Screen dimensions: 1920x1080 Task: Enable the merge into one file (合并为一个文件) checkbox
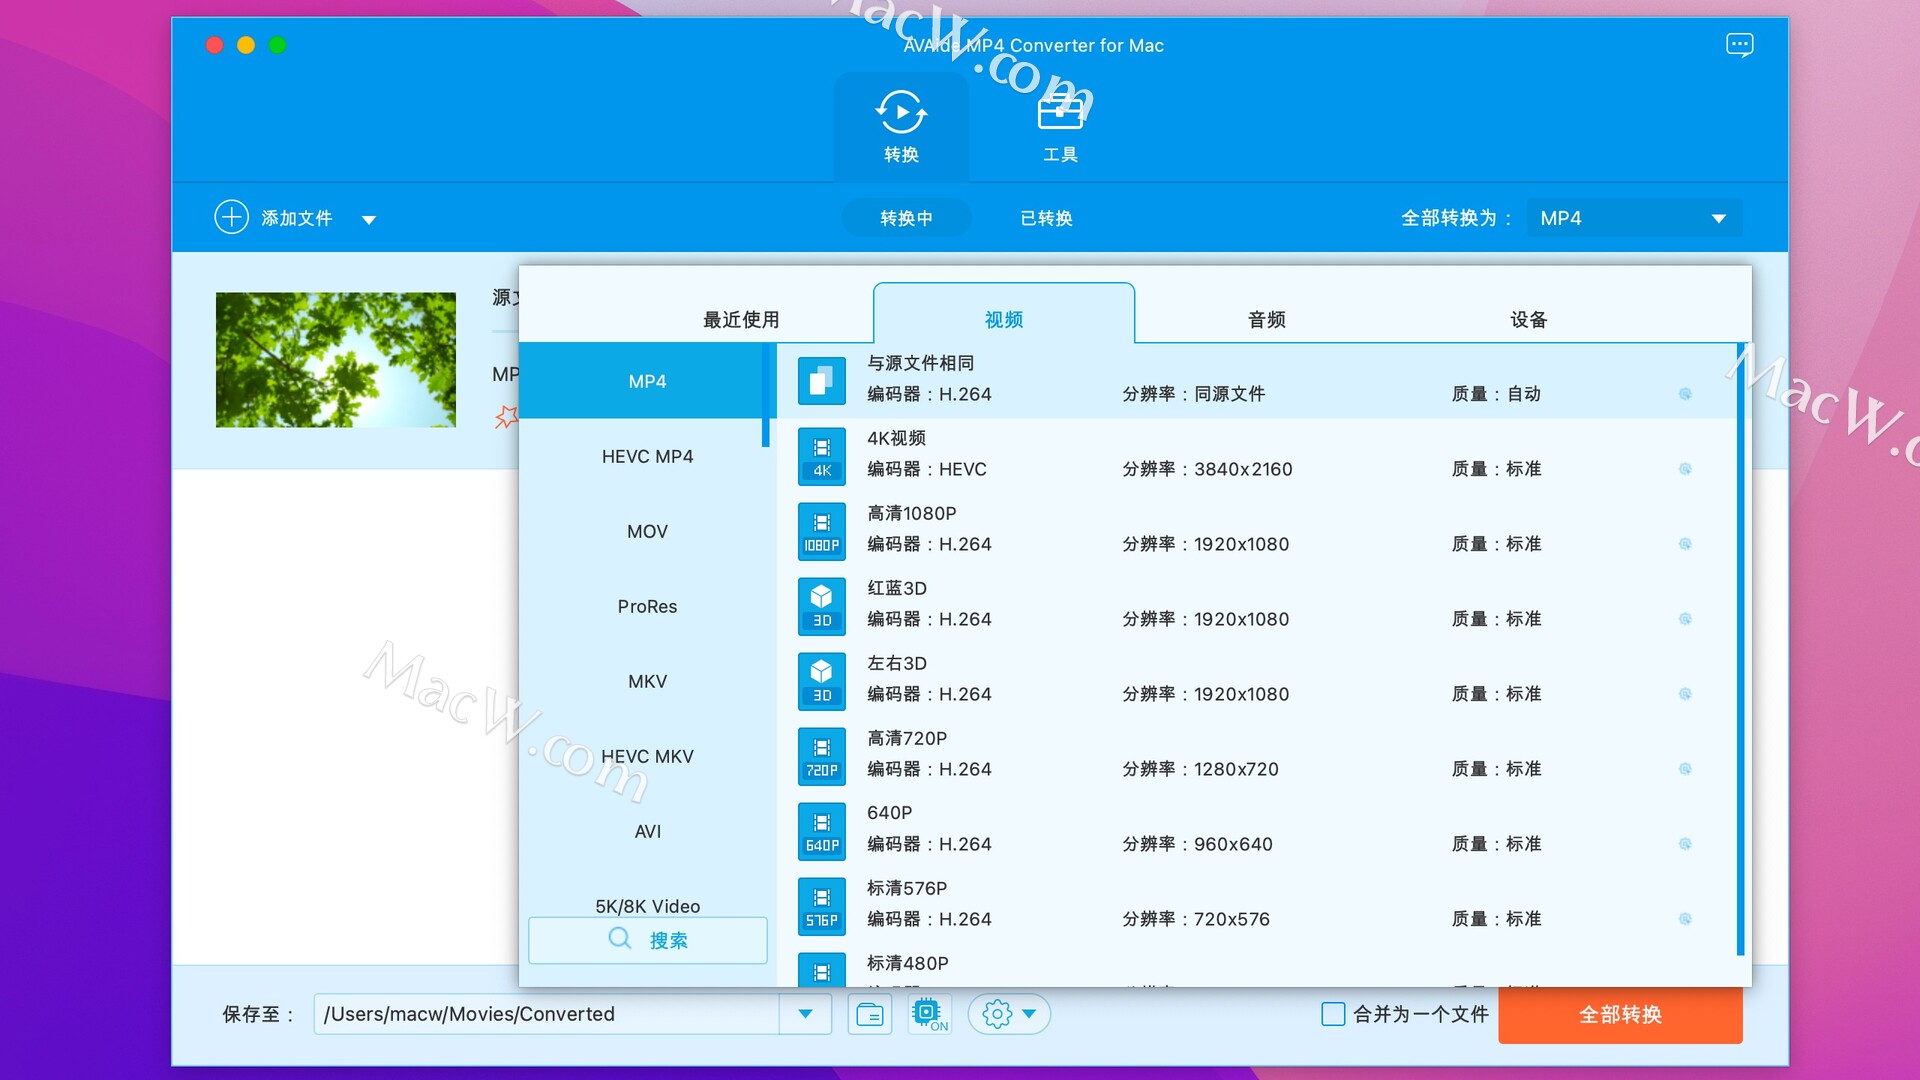1333,1014
